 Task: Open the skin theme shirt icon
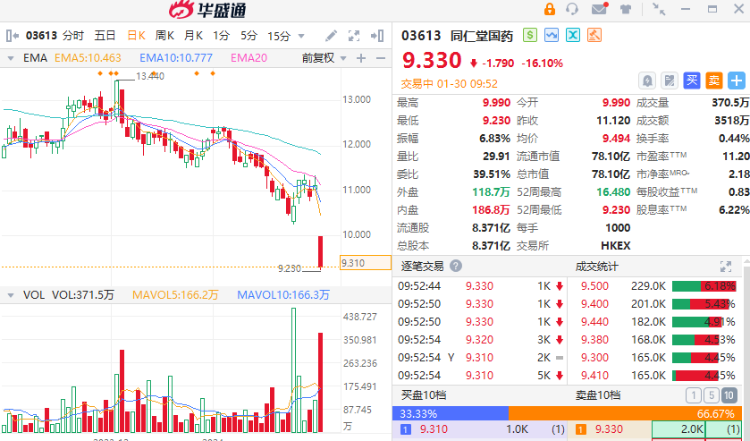pyautogui.click(x=625, y=9)
